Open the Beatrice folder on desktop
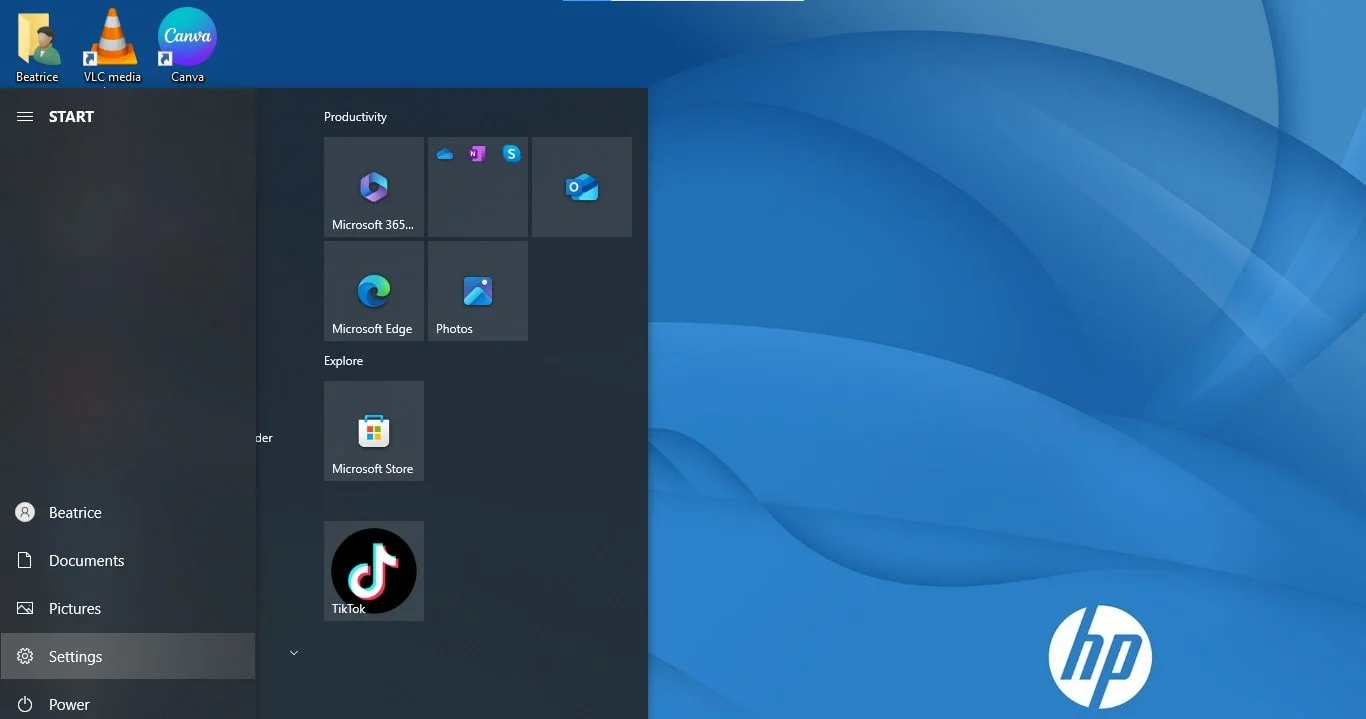The height and width of the screenshot is (719, 1366). click(37, 47)
